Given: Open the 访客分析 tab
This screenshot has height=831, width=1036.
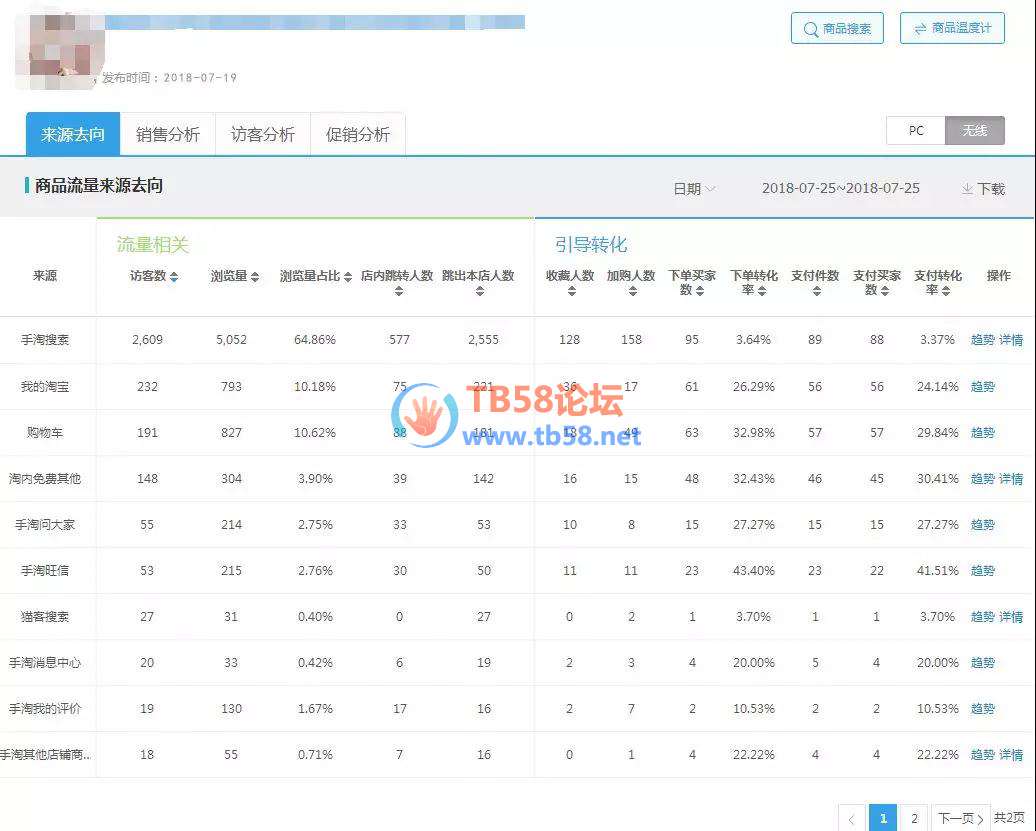Looking at the screenshot, I should coord(262,134).
